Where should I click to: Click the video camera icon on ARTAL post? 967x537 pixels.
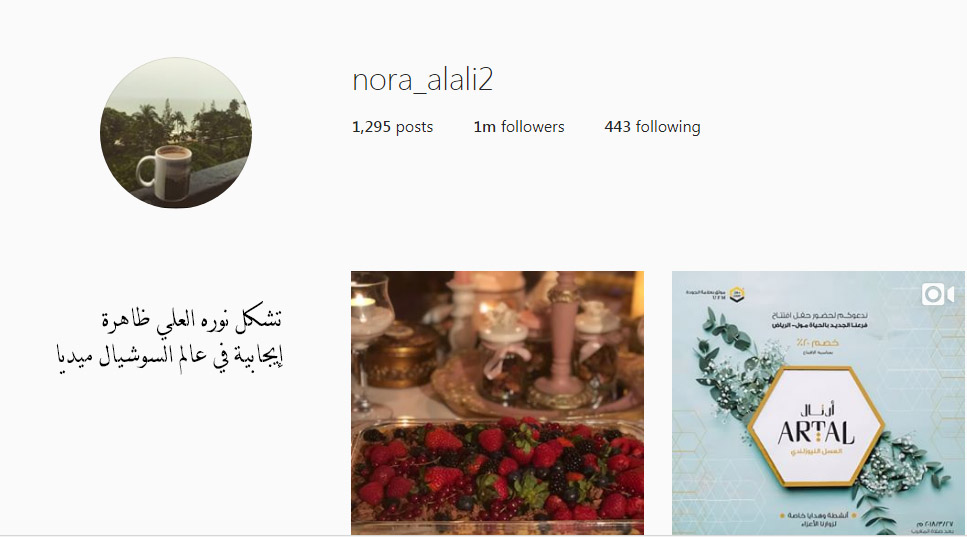pyautogui.click(x=937, y=294)
